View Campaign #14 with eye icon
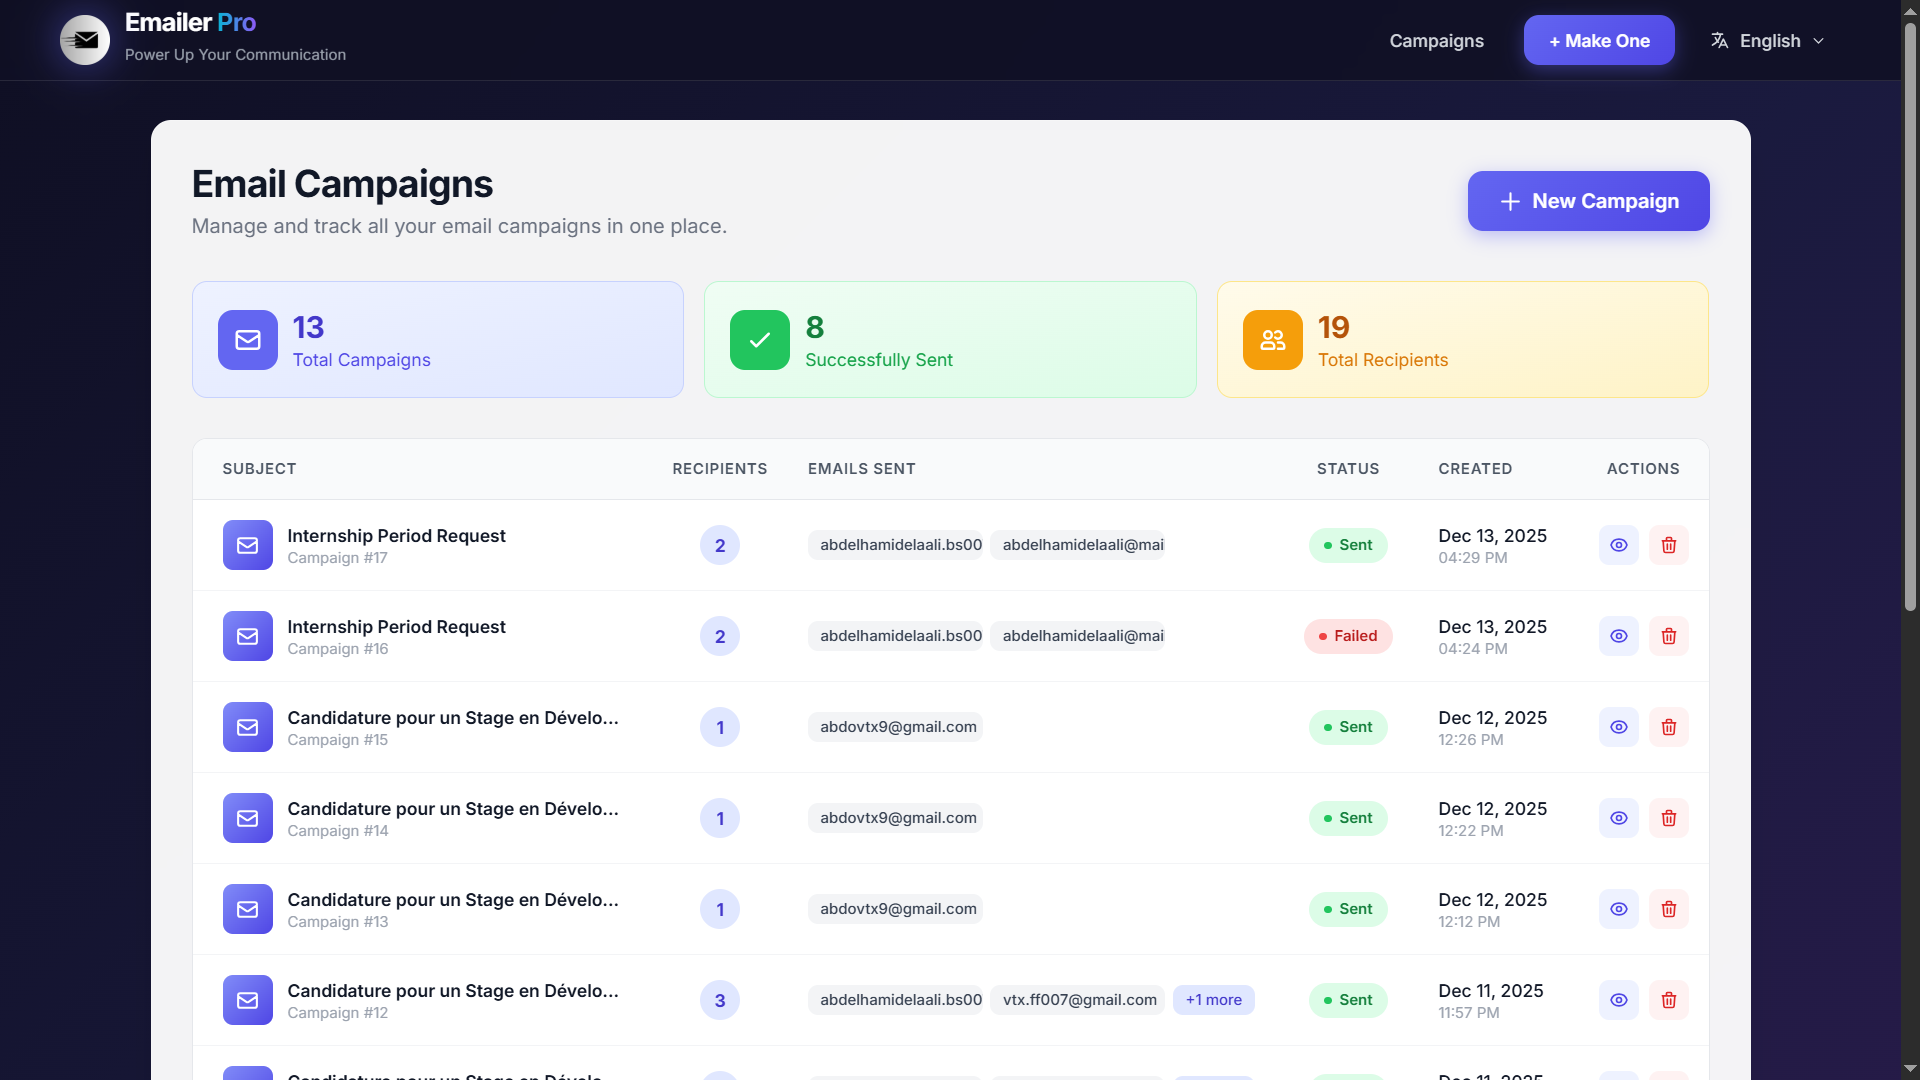This screenshot has height=1080, width=1920. (x=1619, y=818)
